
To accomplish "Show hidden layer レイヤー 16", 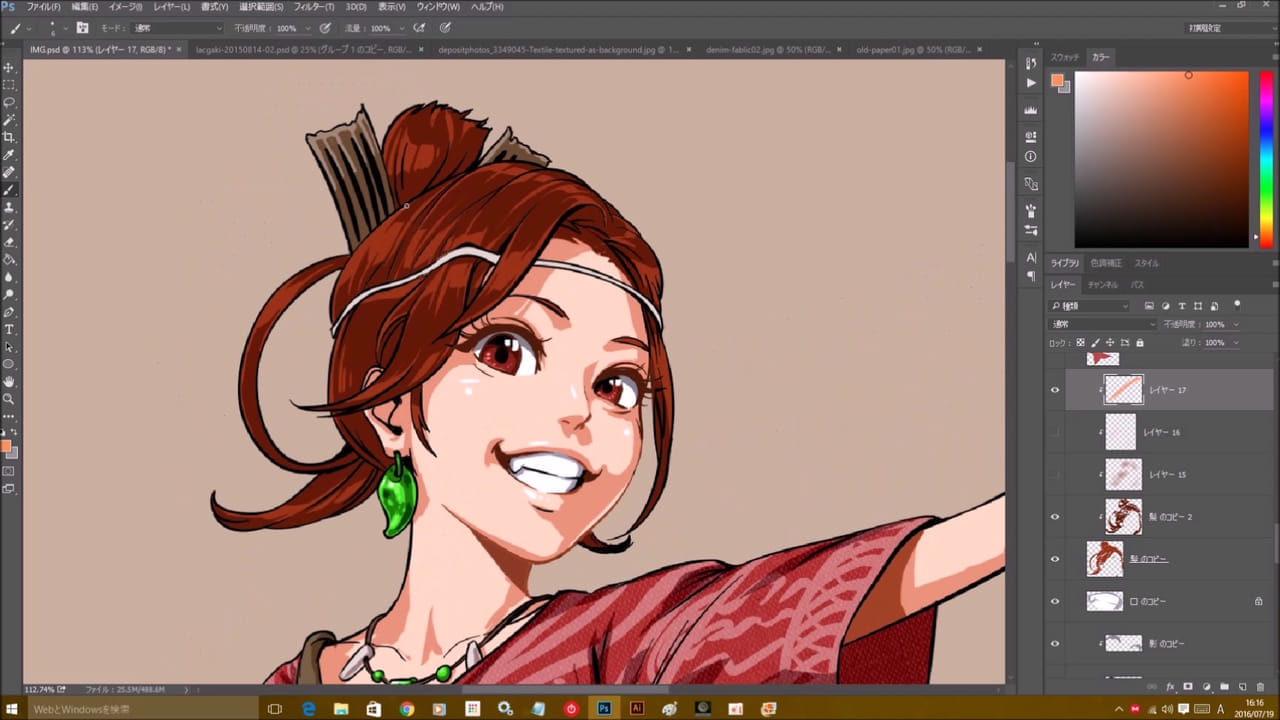I will pos(1054,432).
